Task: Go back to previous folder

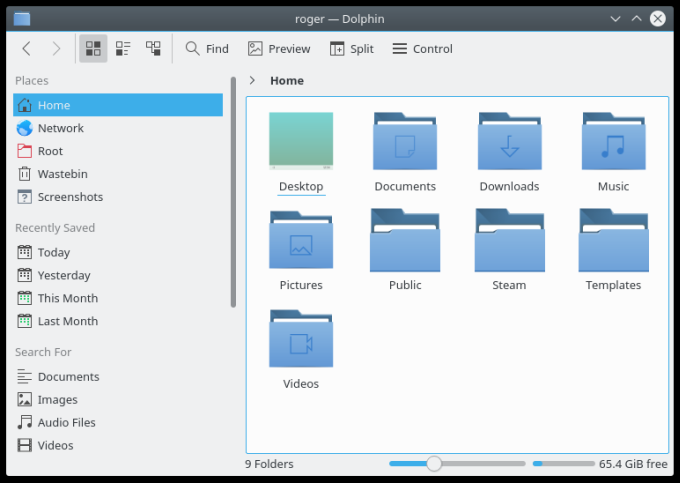Action: click(27, 49)
